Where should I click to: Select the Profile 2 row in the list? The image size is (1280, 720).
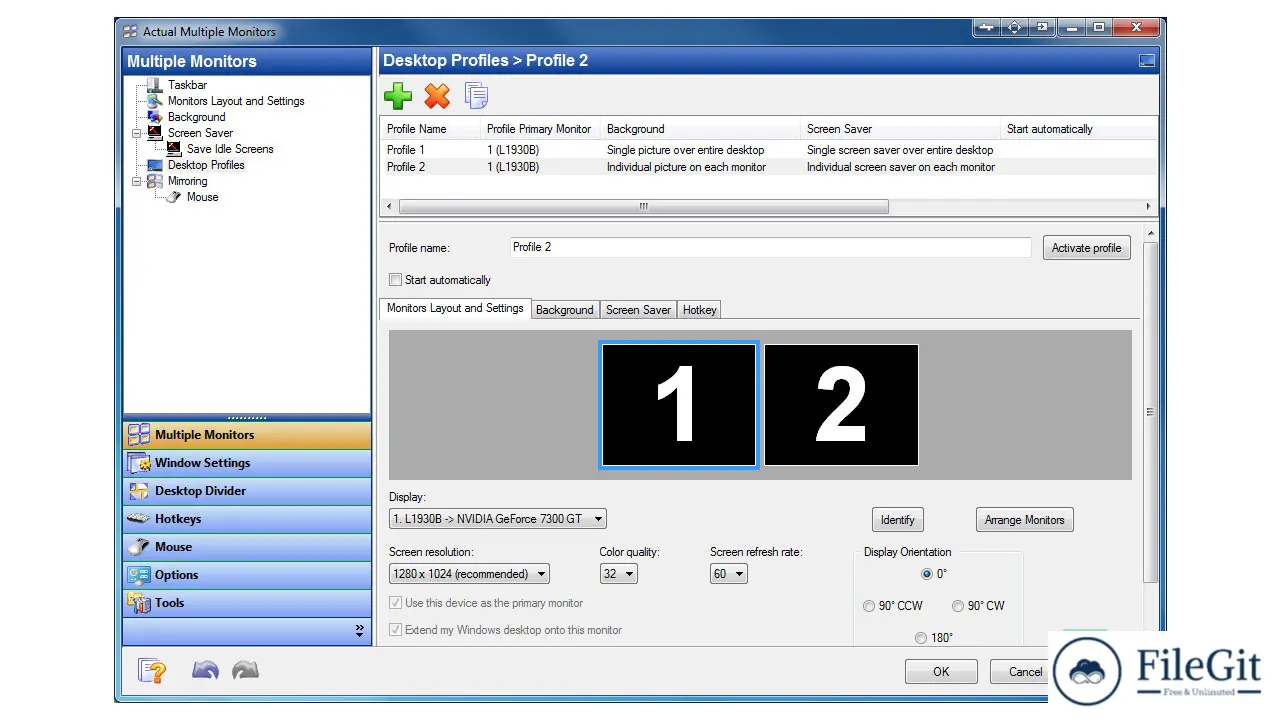(768, 167)
